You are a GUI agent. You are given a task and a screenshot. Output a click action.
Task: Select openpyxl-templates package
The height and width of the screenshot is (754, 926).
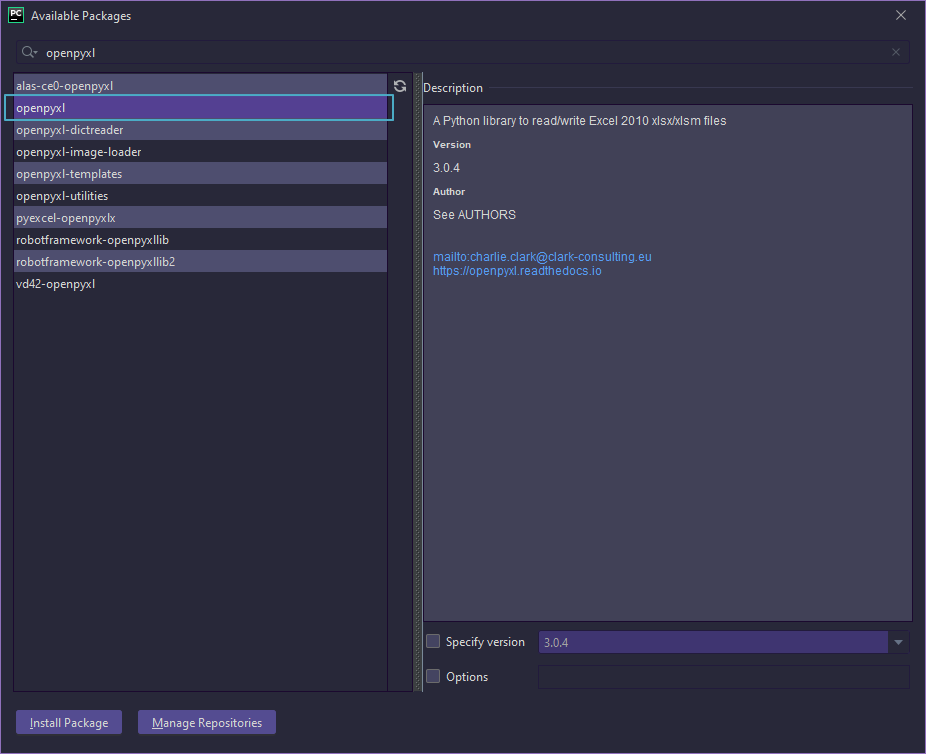201,174
